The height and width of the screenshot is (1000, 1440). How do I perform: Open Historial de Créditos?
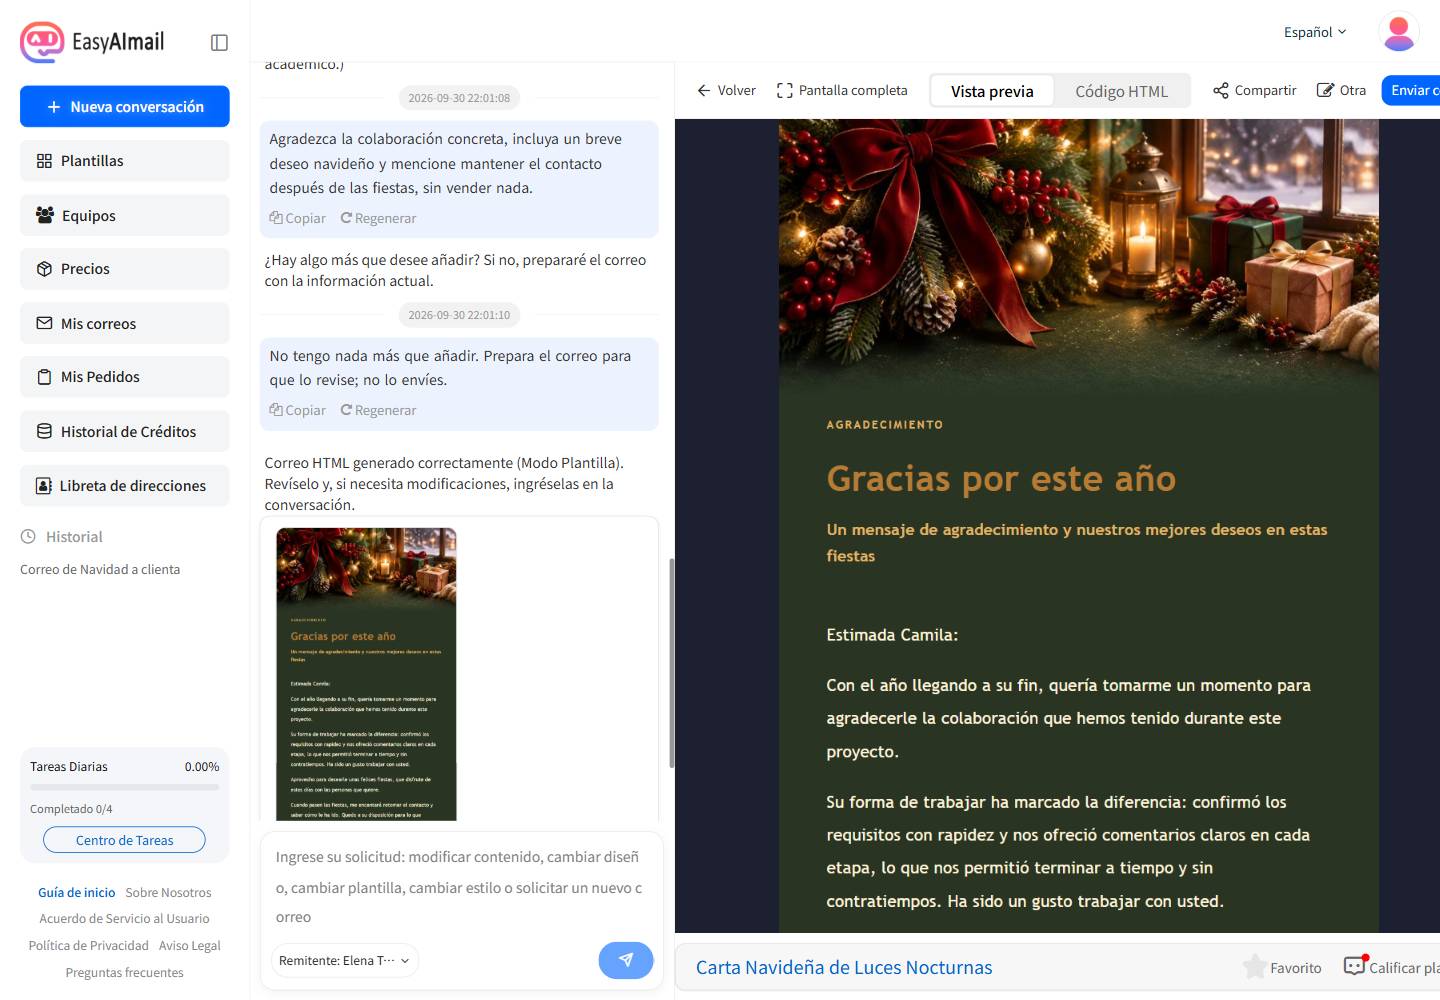pos(125,431)
